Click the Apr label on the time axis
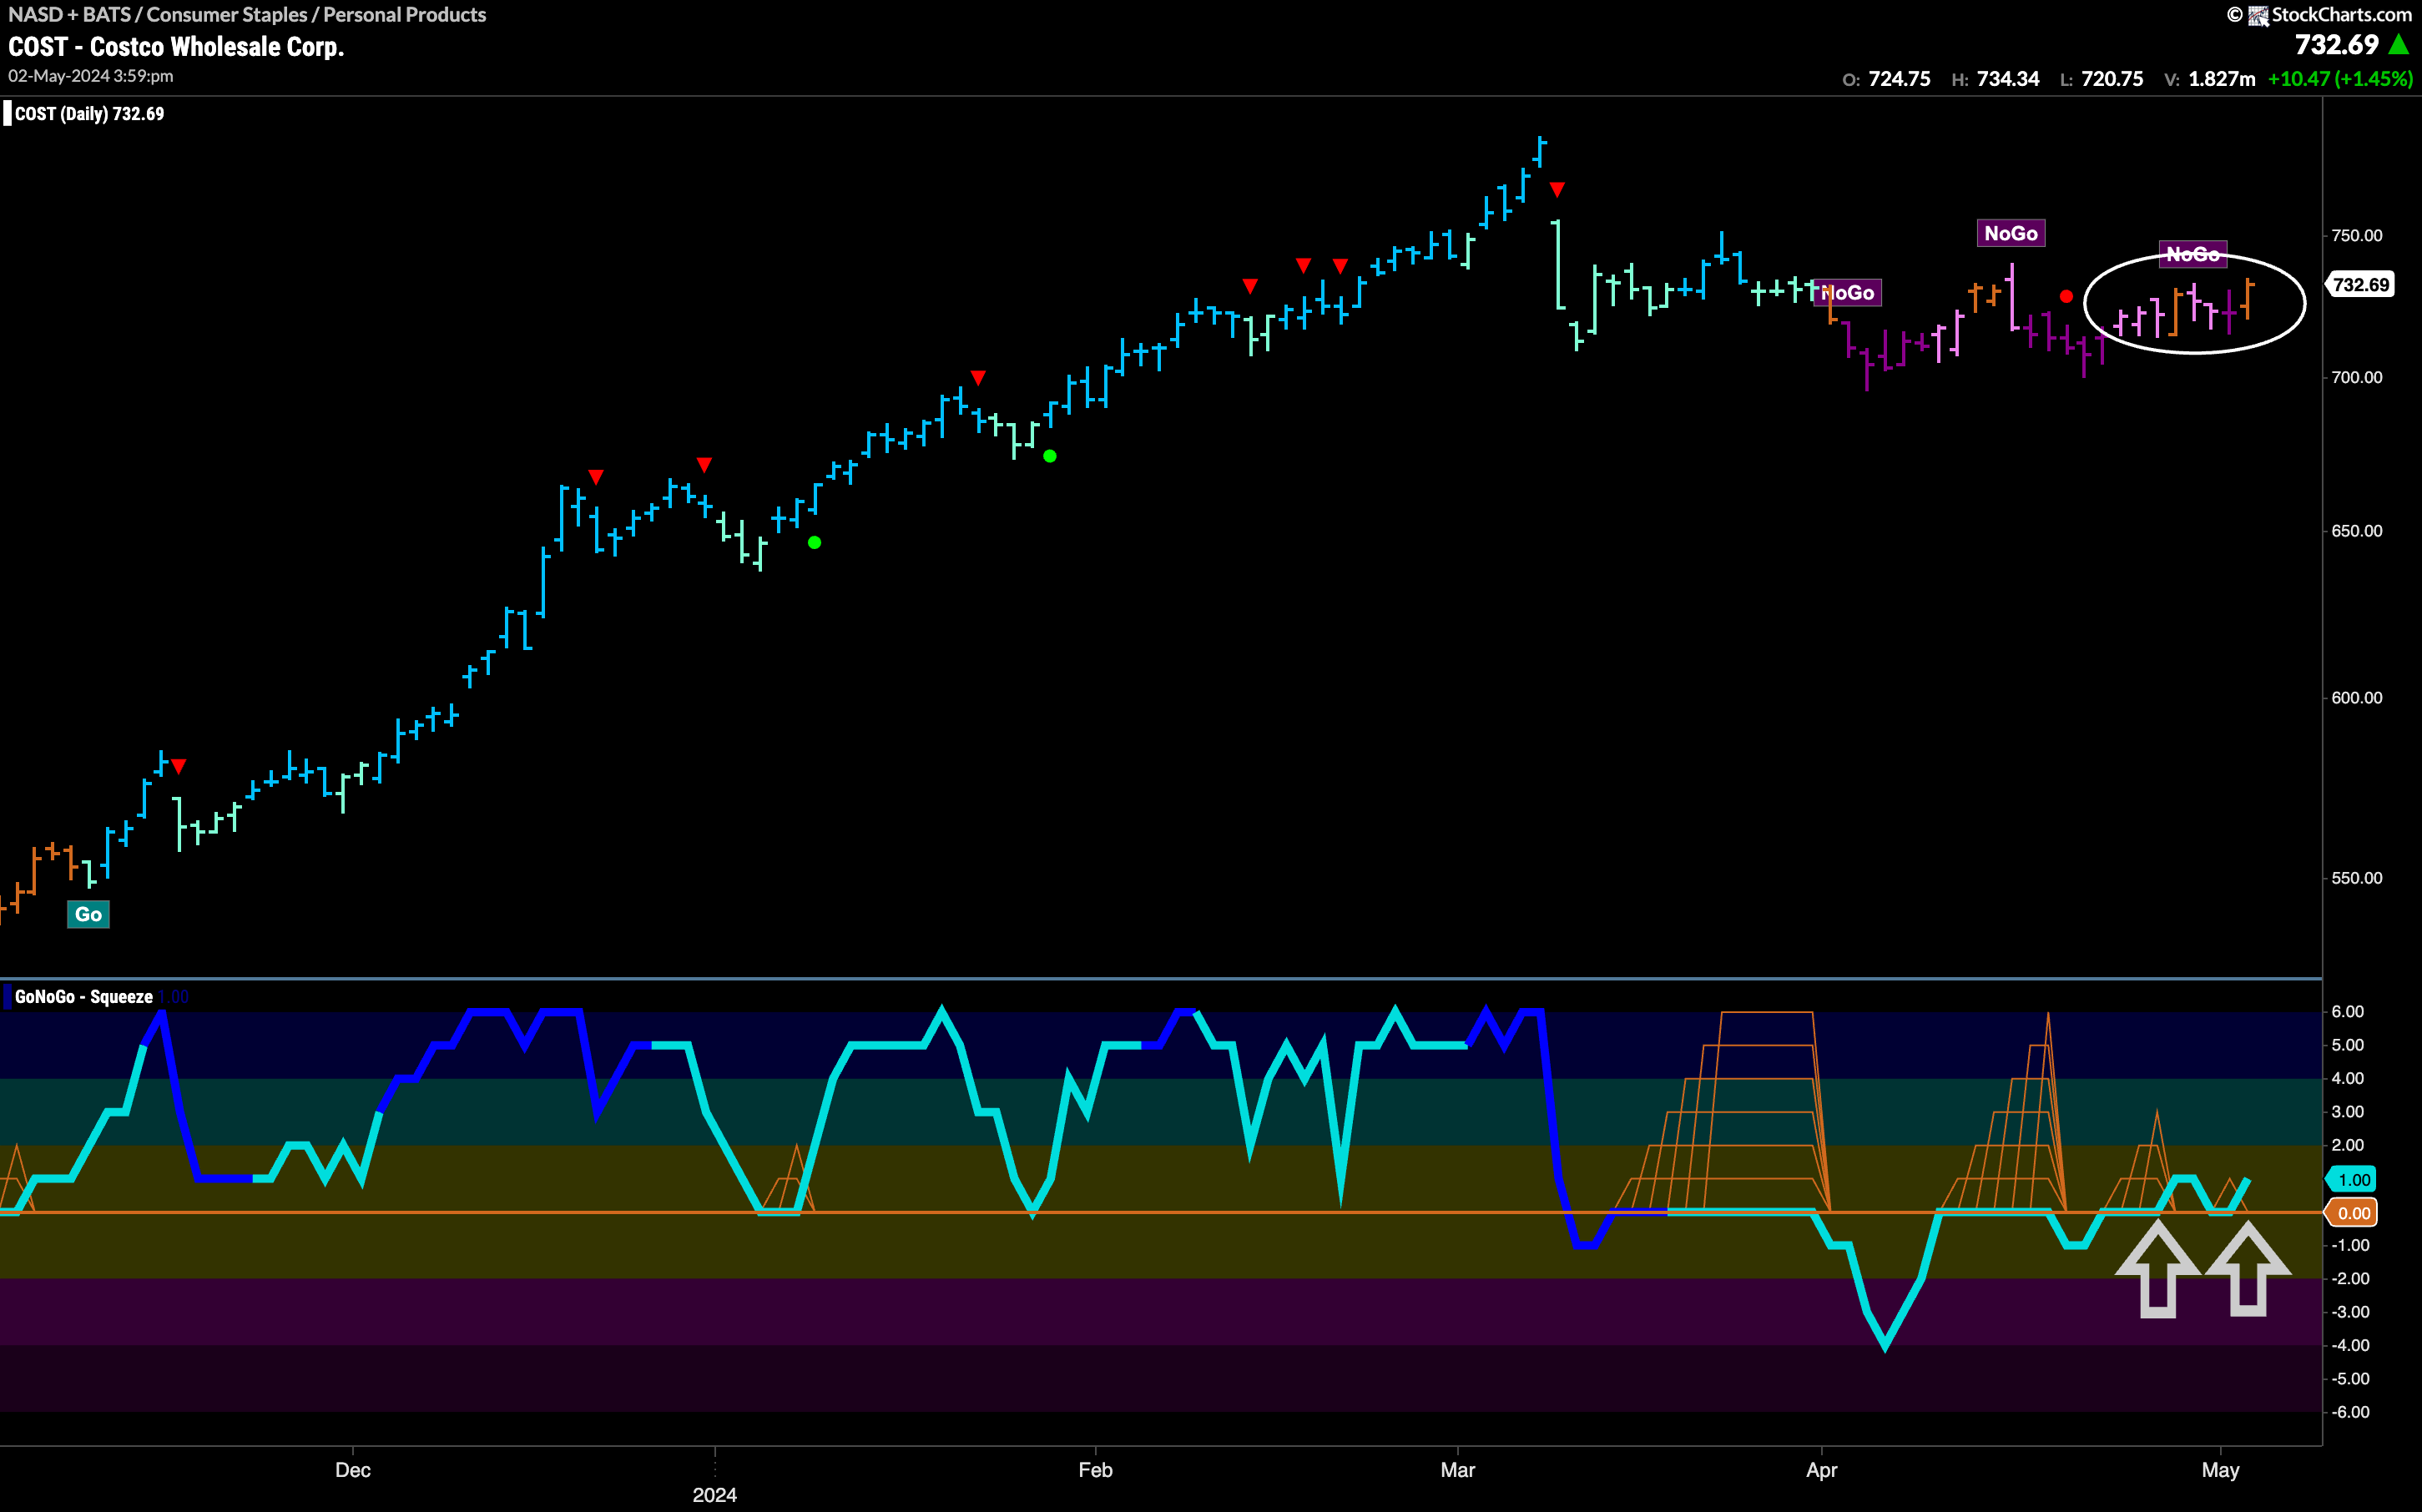 pyautogui.click(x=1822, y=1470)
